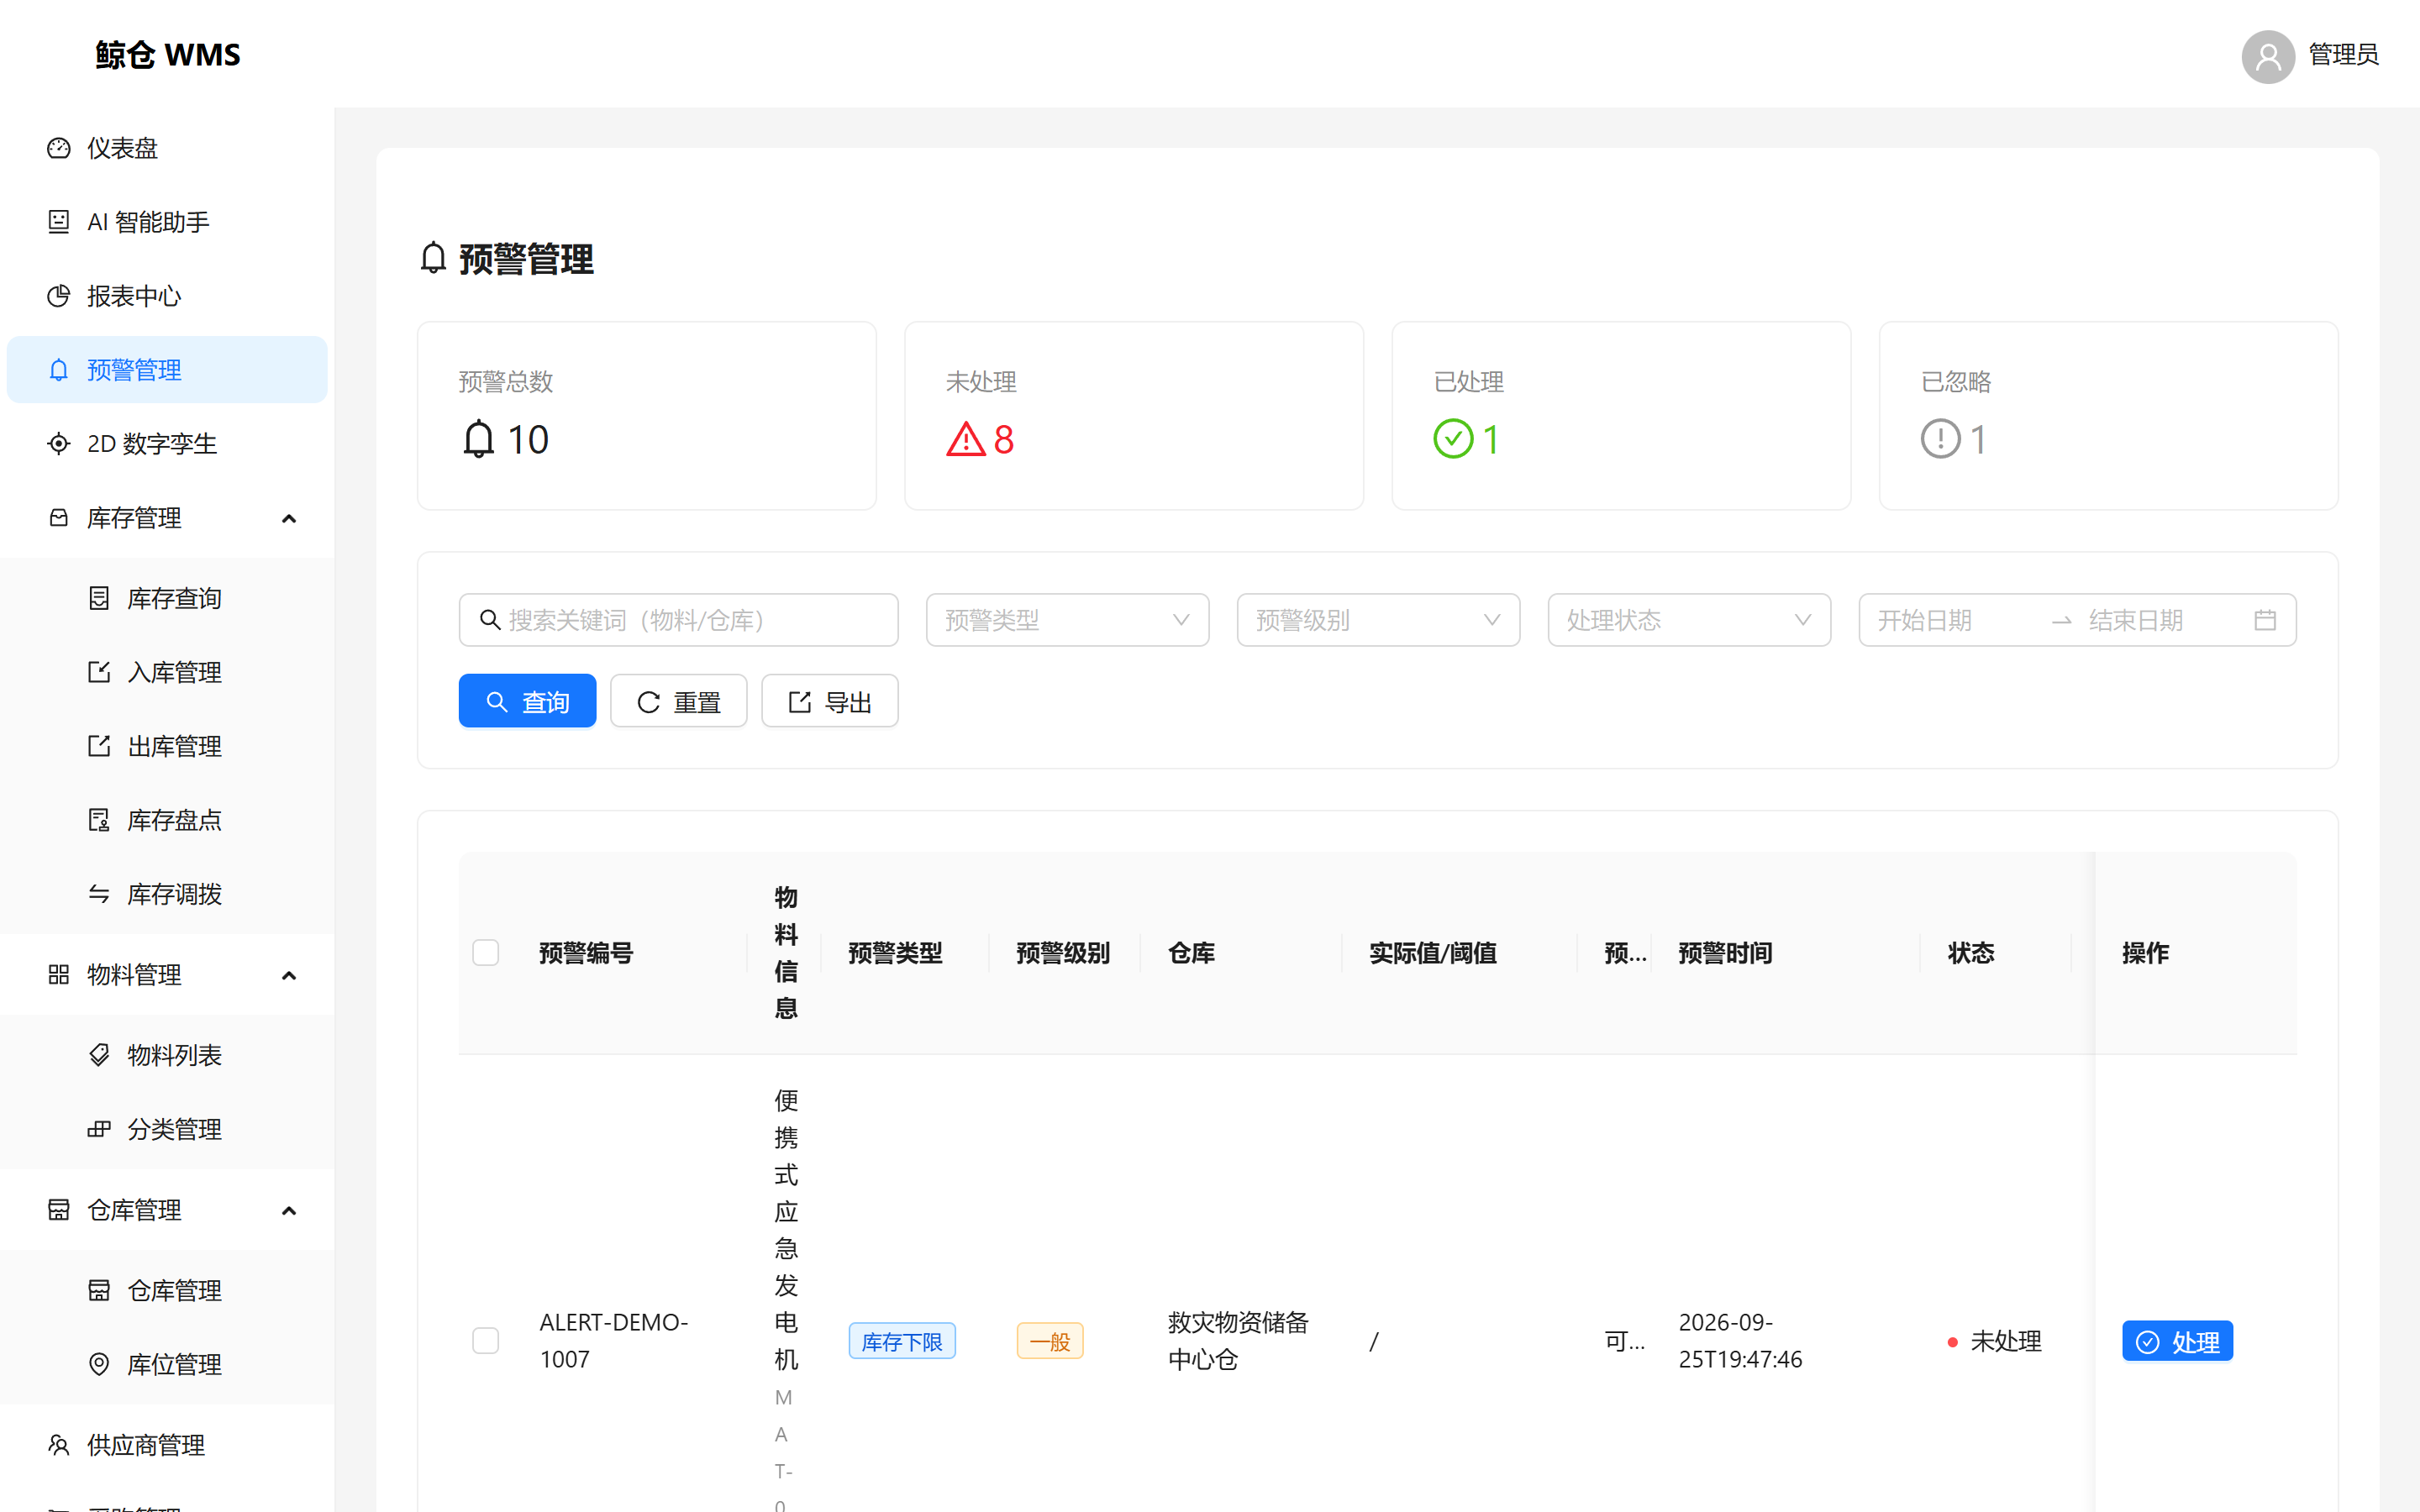The width and height of the screenshot is (2420, 1512).
Task: Open the 预警级别 dropdown
Action: (x=1378, y=620)
